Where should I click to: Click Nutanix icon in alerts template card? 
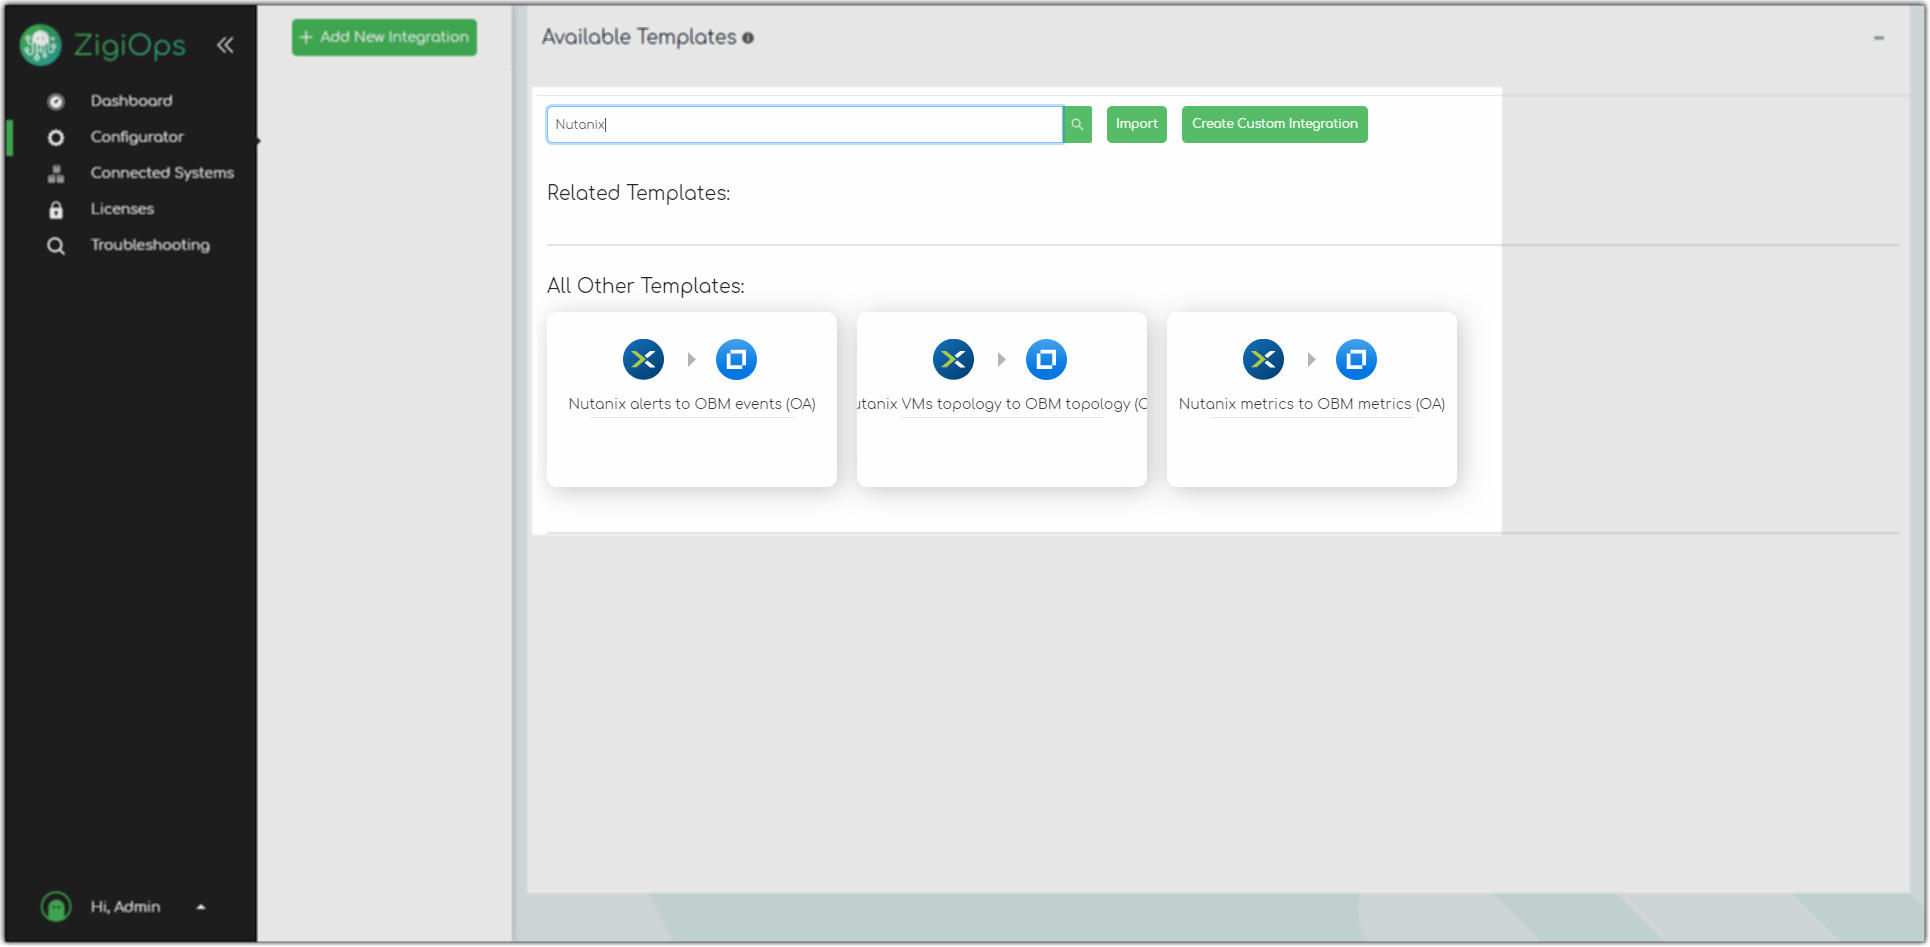pyautogui.click(x=644, y=359)
